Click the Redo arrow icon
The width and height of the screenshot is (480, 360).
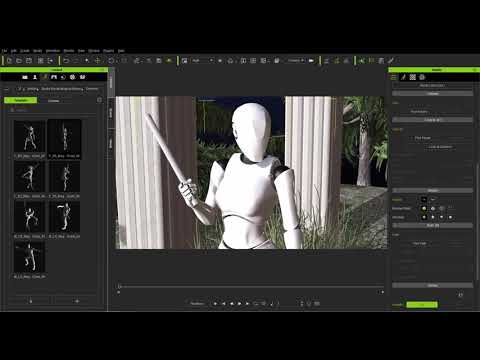(76, 61)
